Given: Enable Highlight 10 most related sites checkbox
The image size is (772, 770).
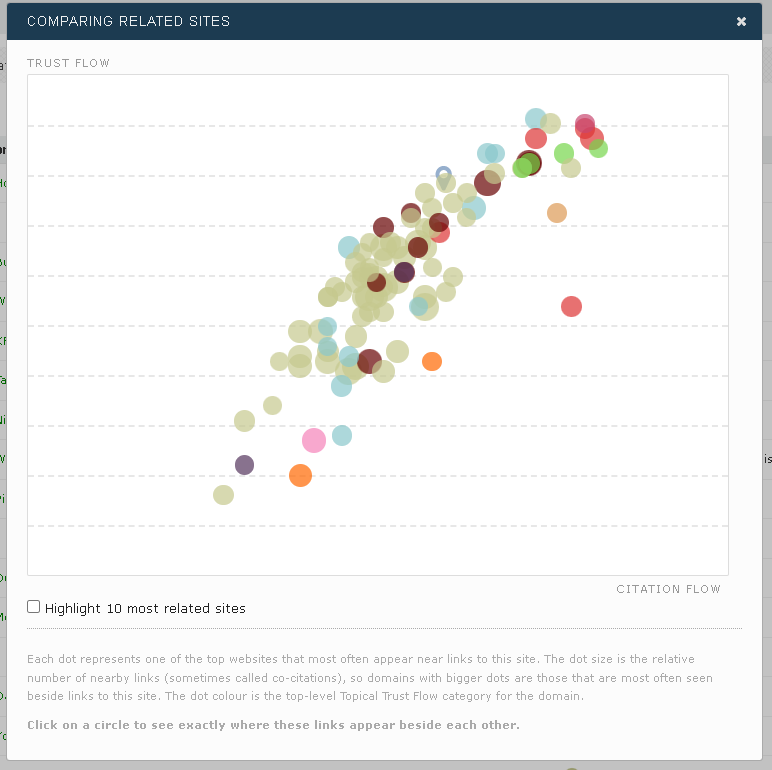Looking at the screenshot, I should coord(34,607).
